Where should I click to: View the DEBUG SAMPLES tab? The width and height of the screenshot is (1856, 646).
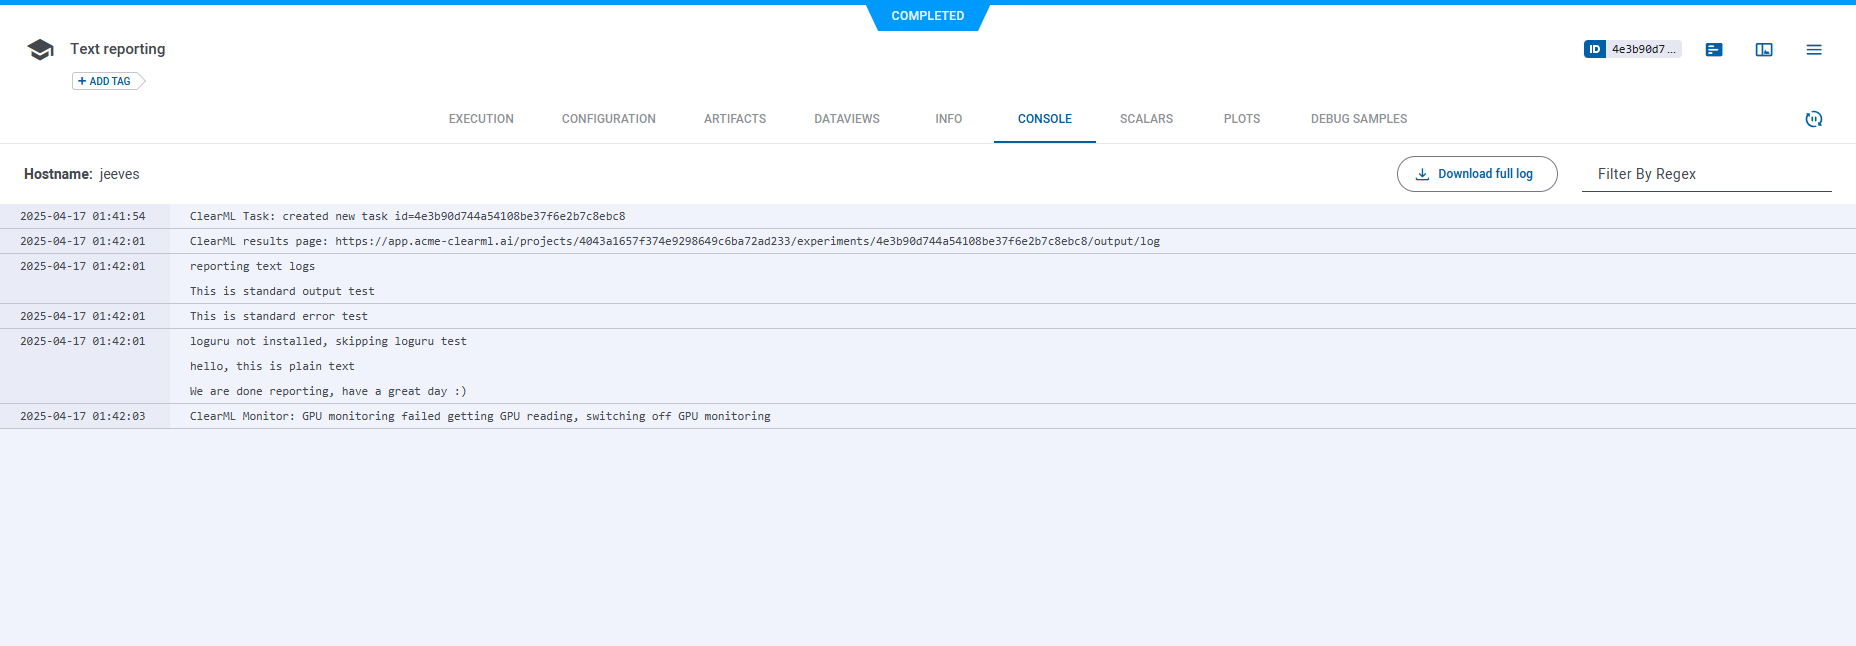coord(1359,119)
